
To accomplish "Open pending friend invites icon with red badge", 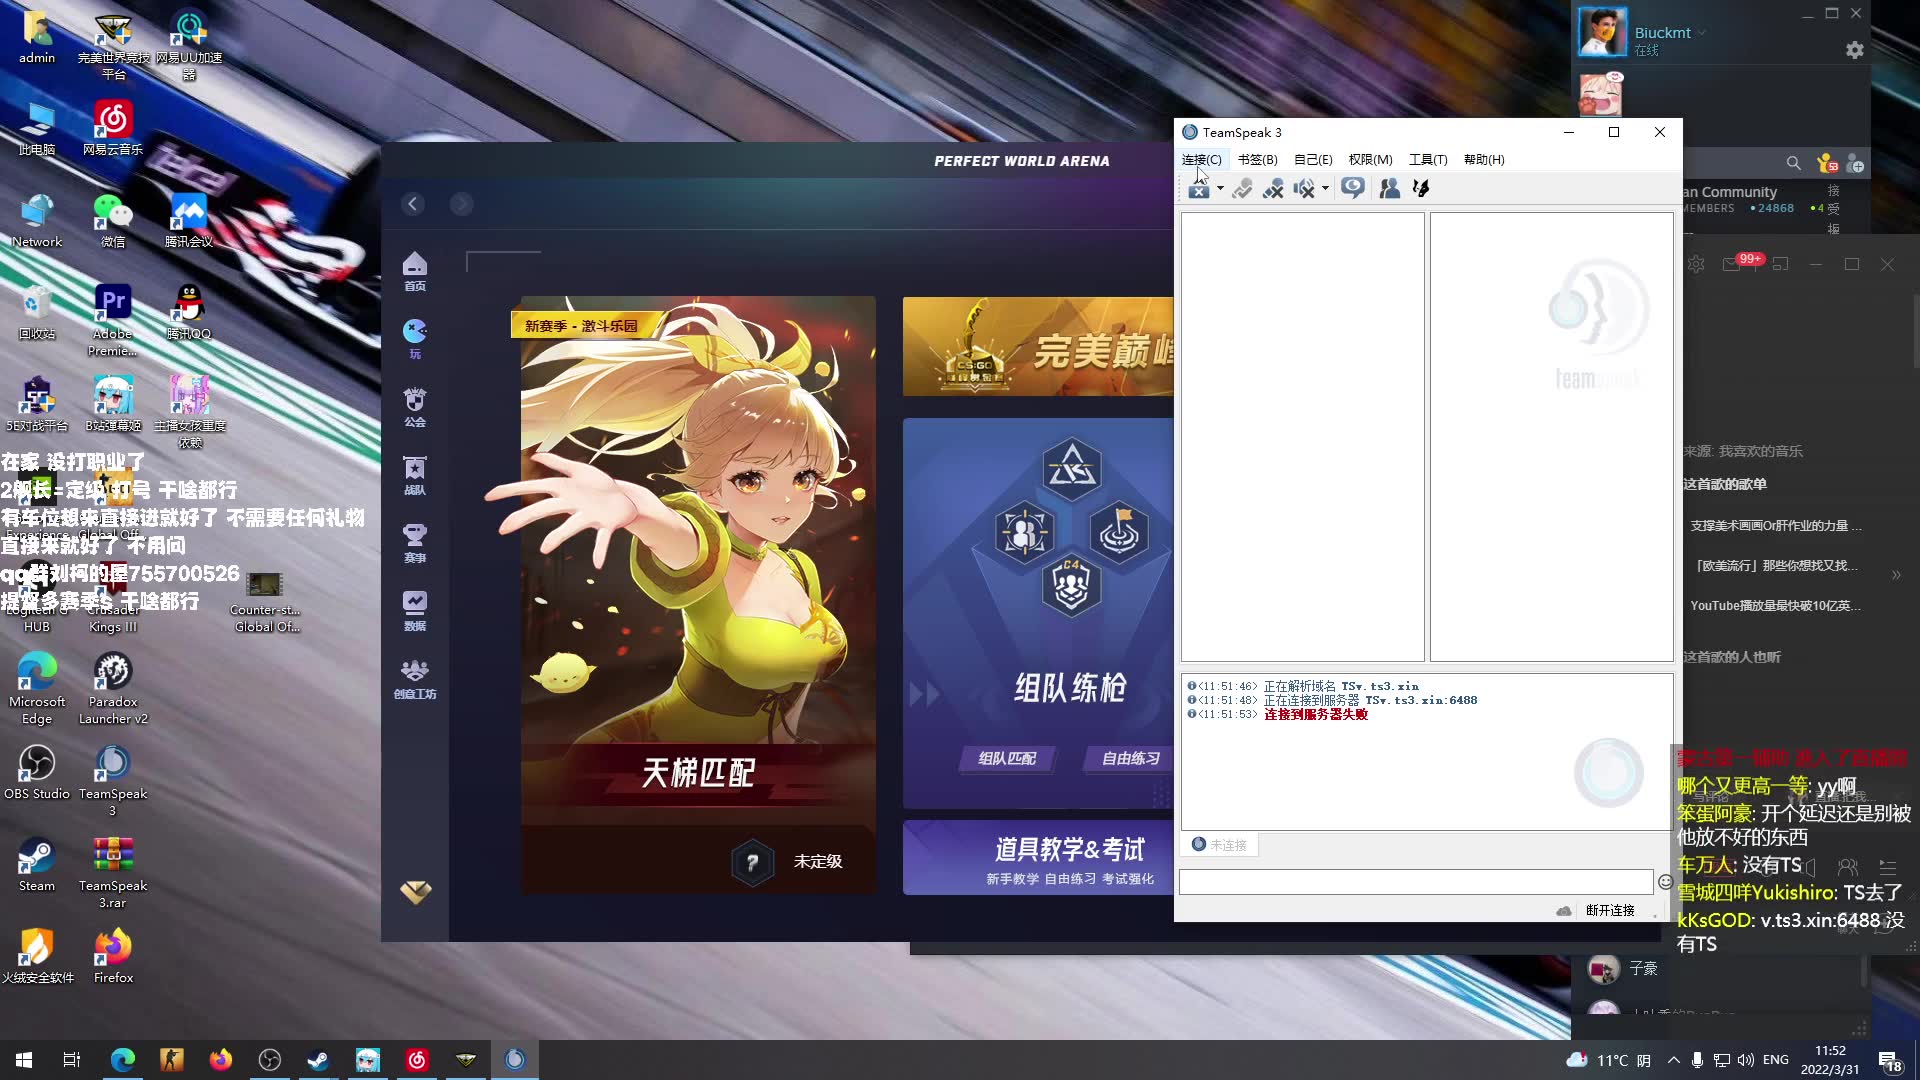I will [x=1827, y=163].
